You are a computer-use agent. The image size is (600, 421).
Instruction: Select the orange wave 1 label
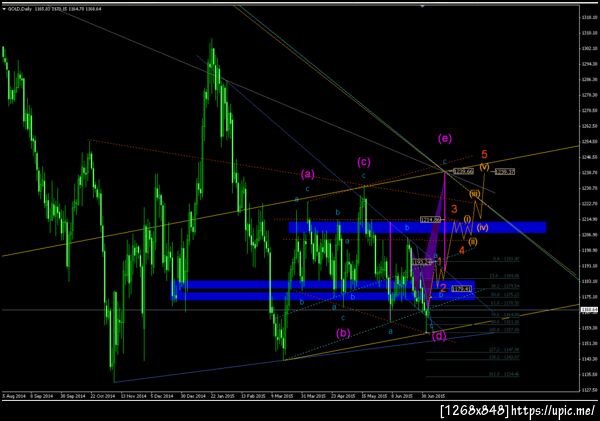click(x=440, y=261)
